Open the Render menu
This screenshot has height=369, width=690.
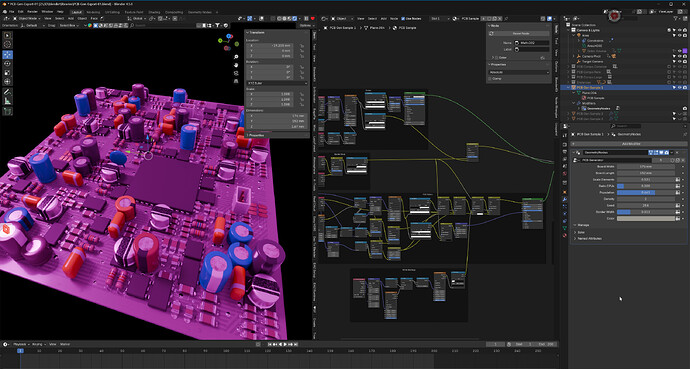point(33,11)
